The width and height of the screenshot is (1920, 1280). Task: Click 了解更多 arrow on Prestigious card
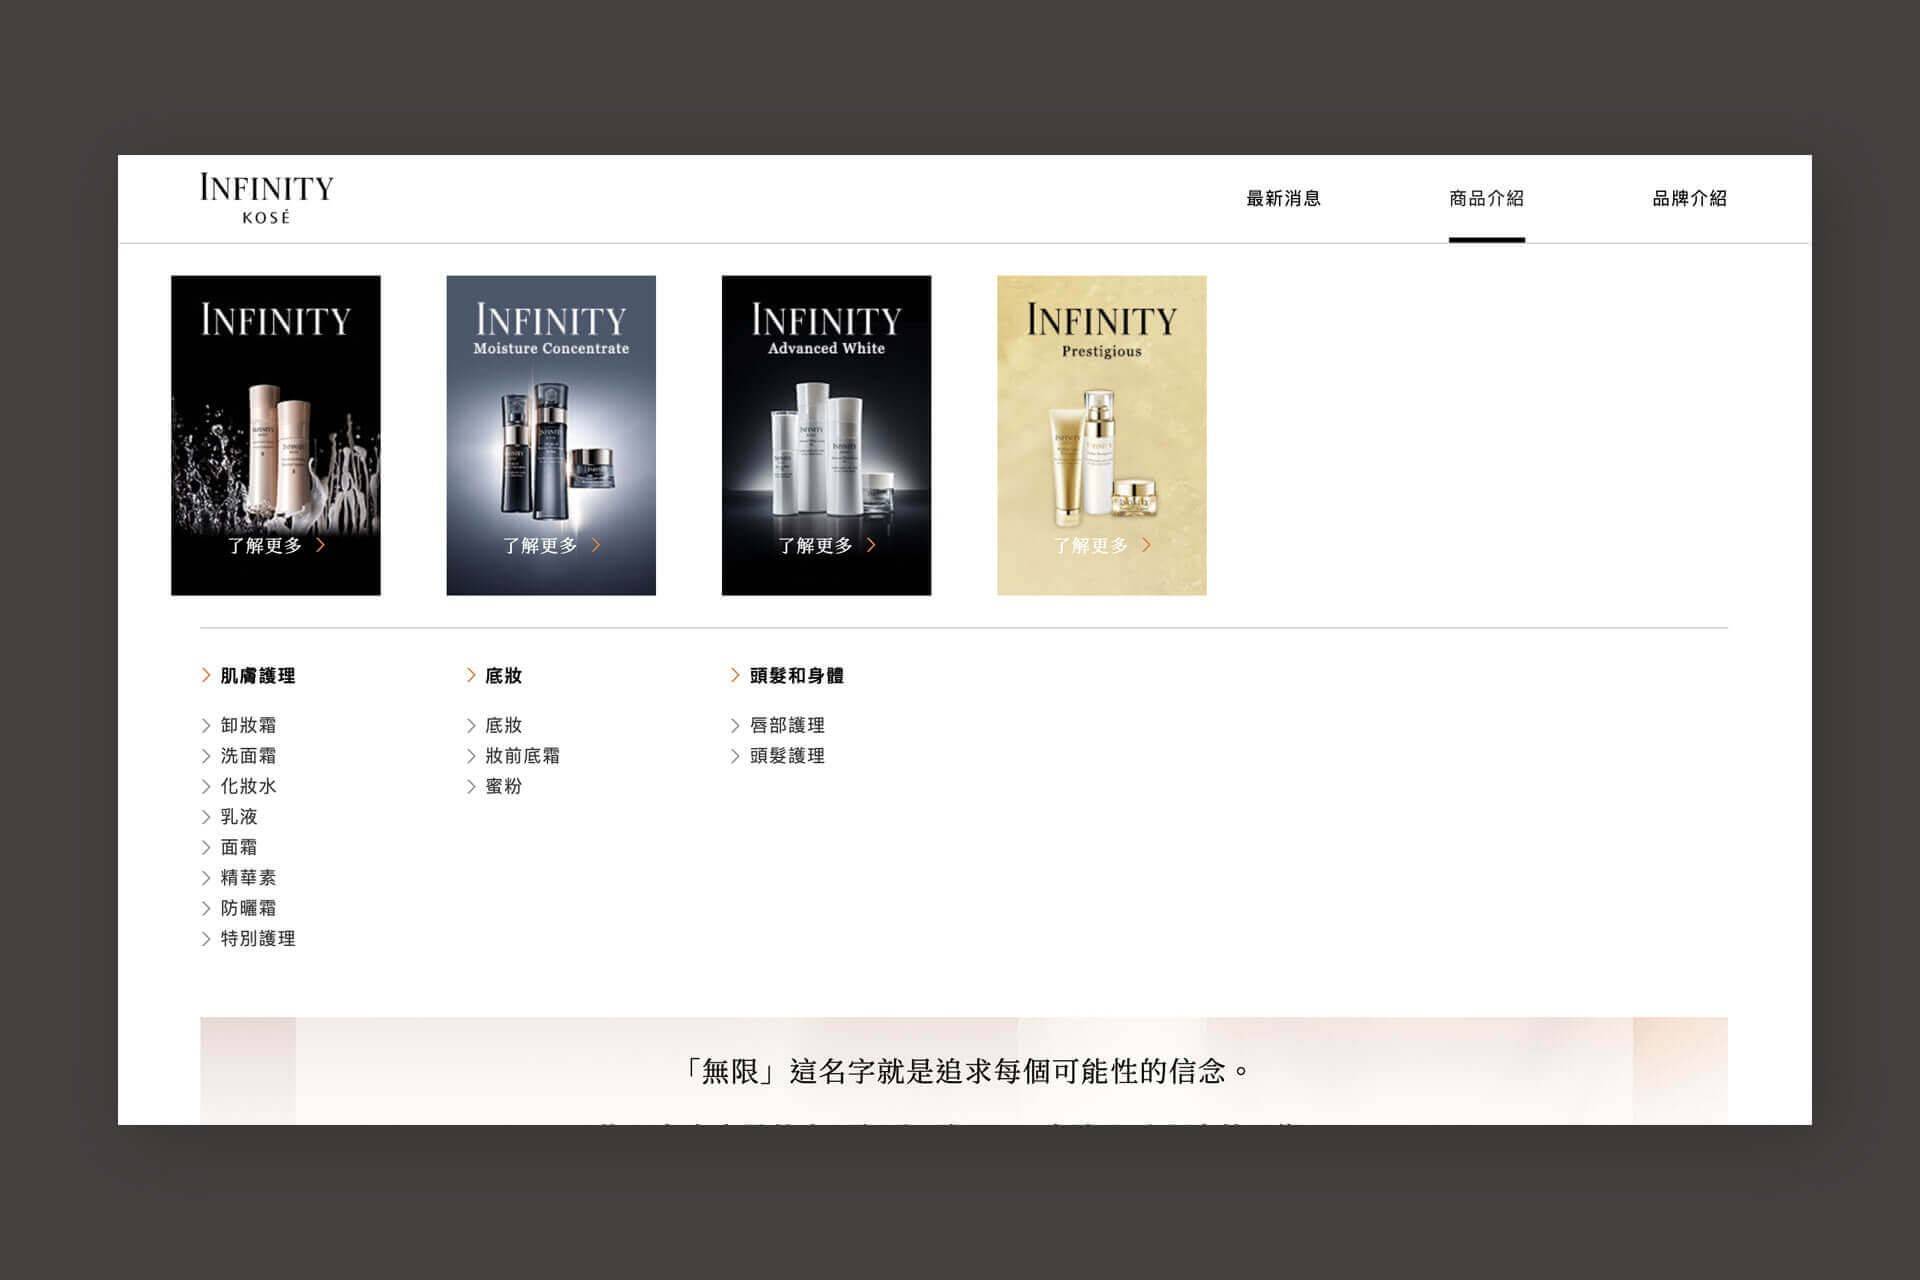1146,545
